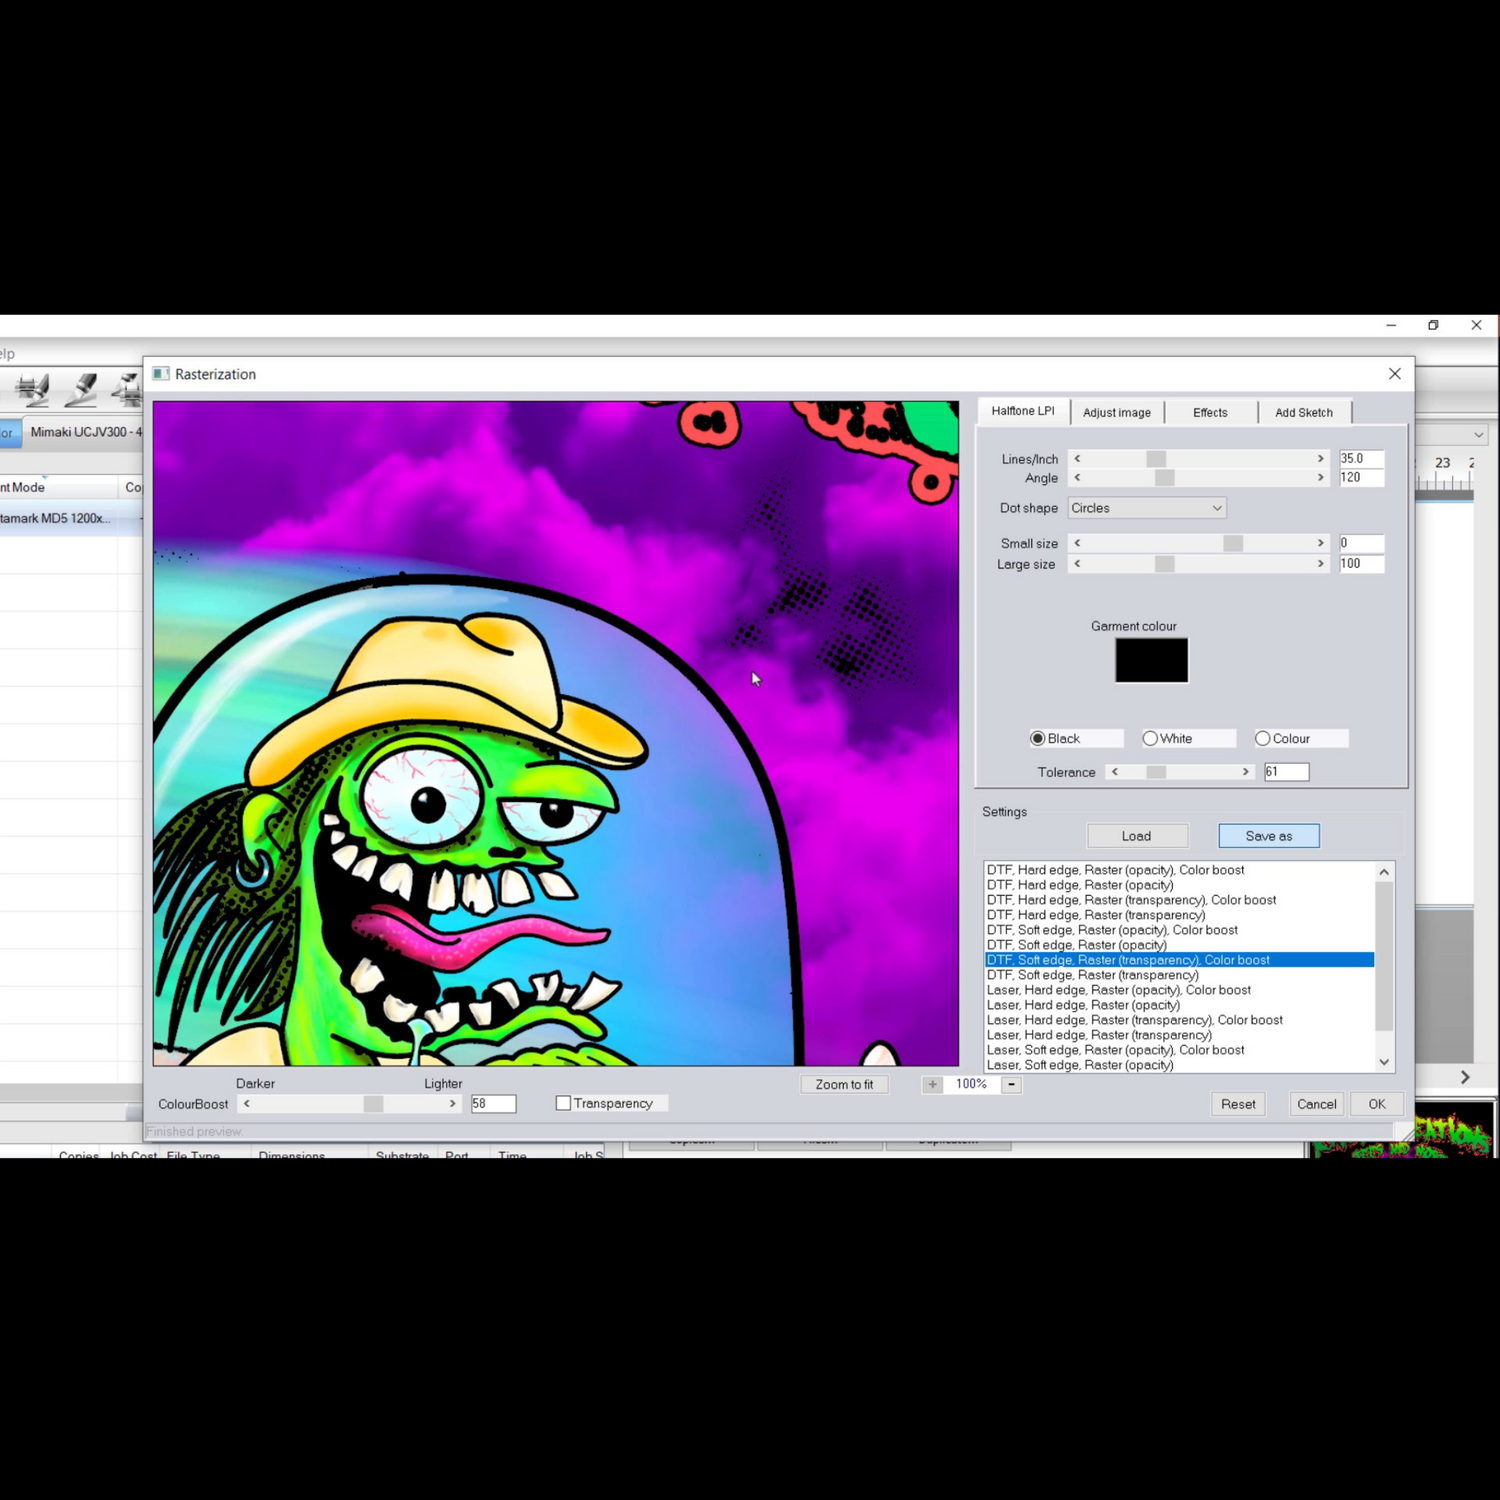The height and width of the screenshot is (1500, 1500).
Task: Click the Save as button
Action: pyautogui.click(x=1269, y=836)
